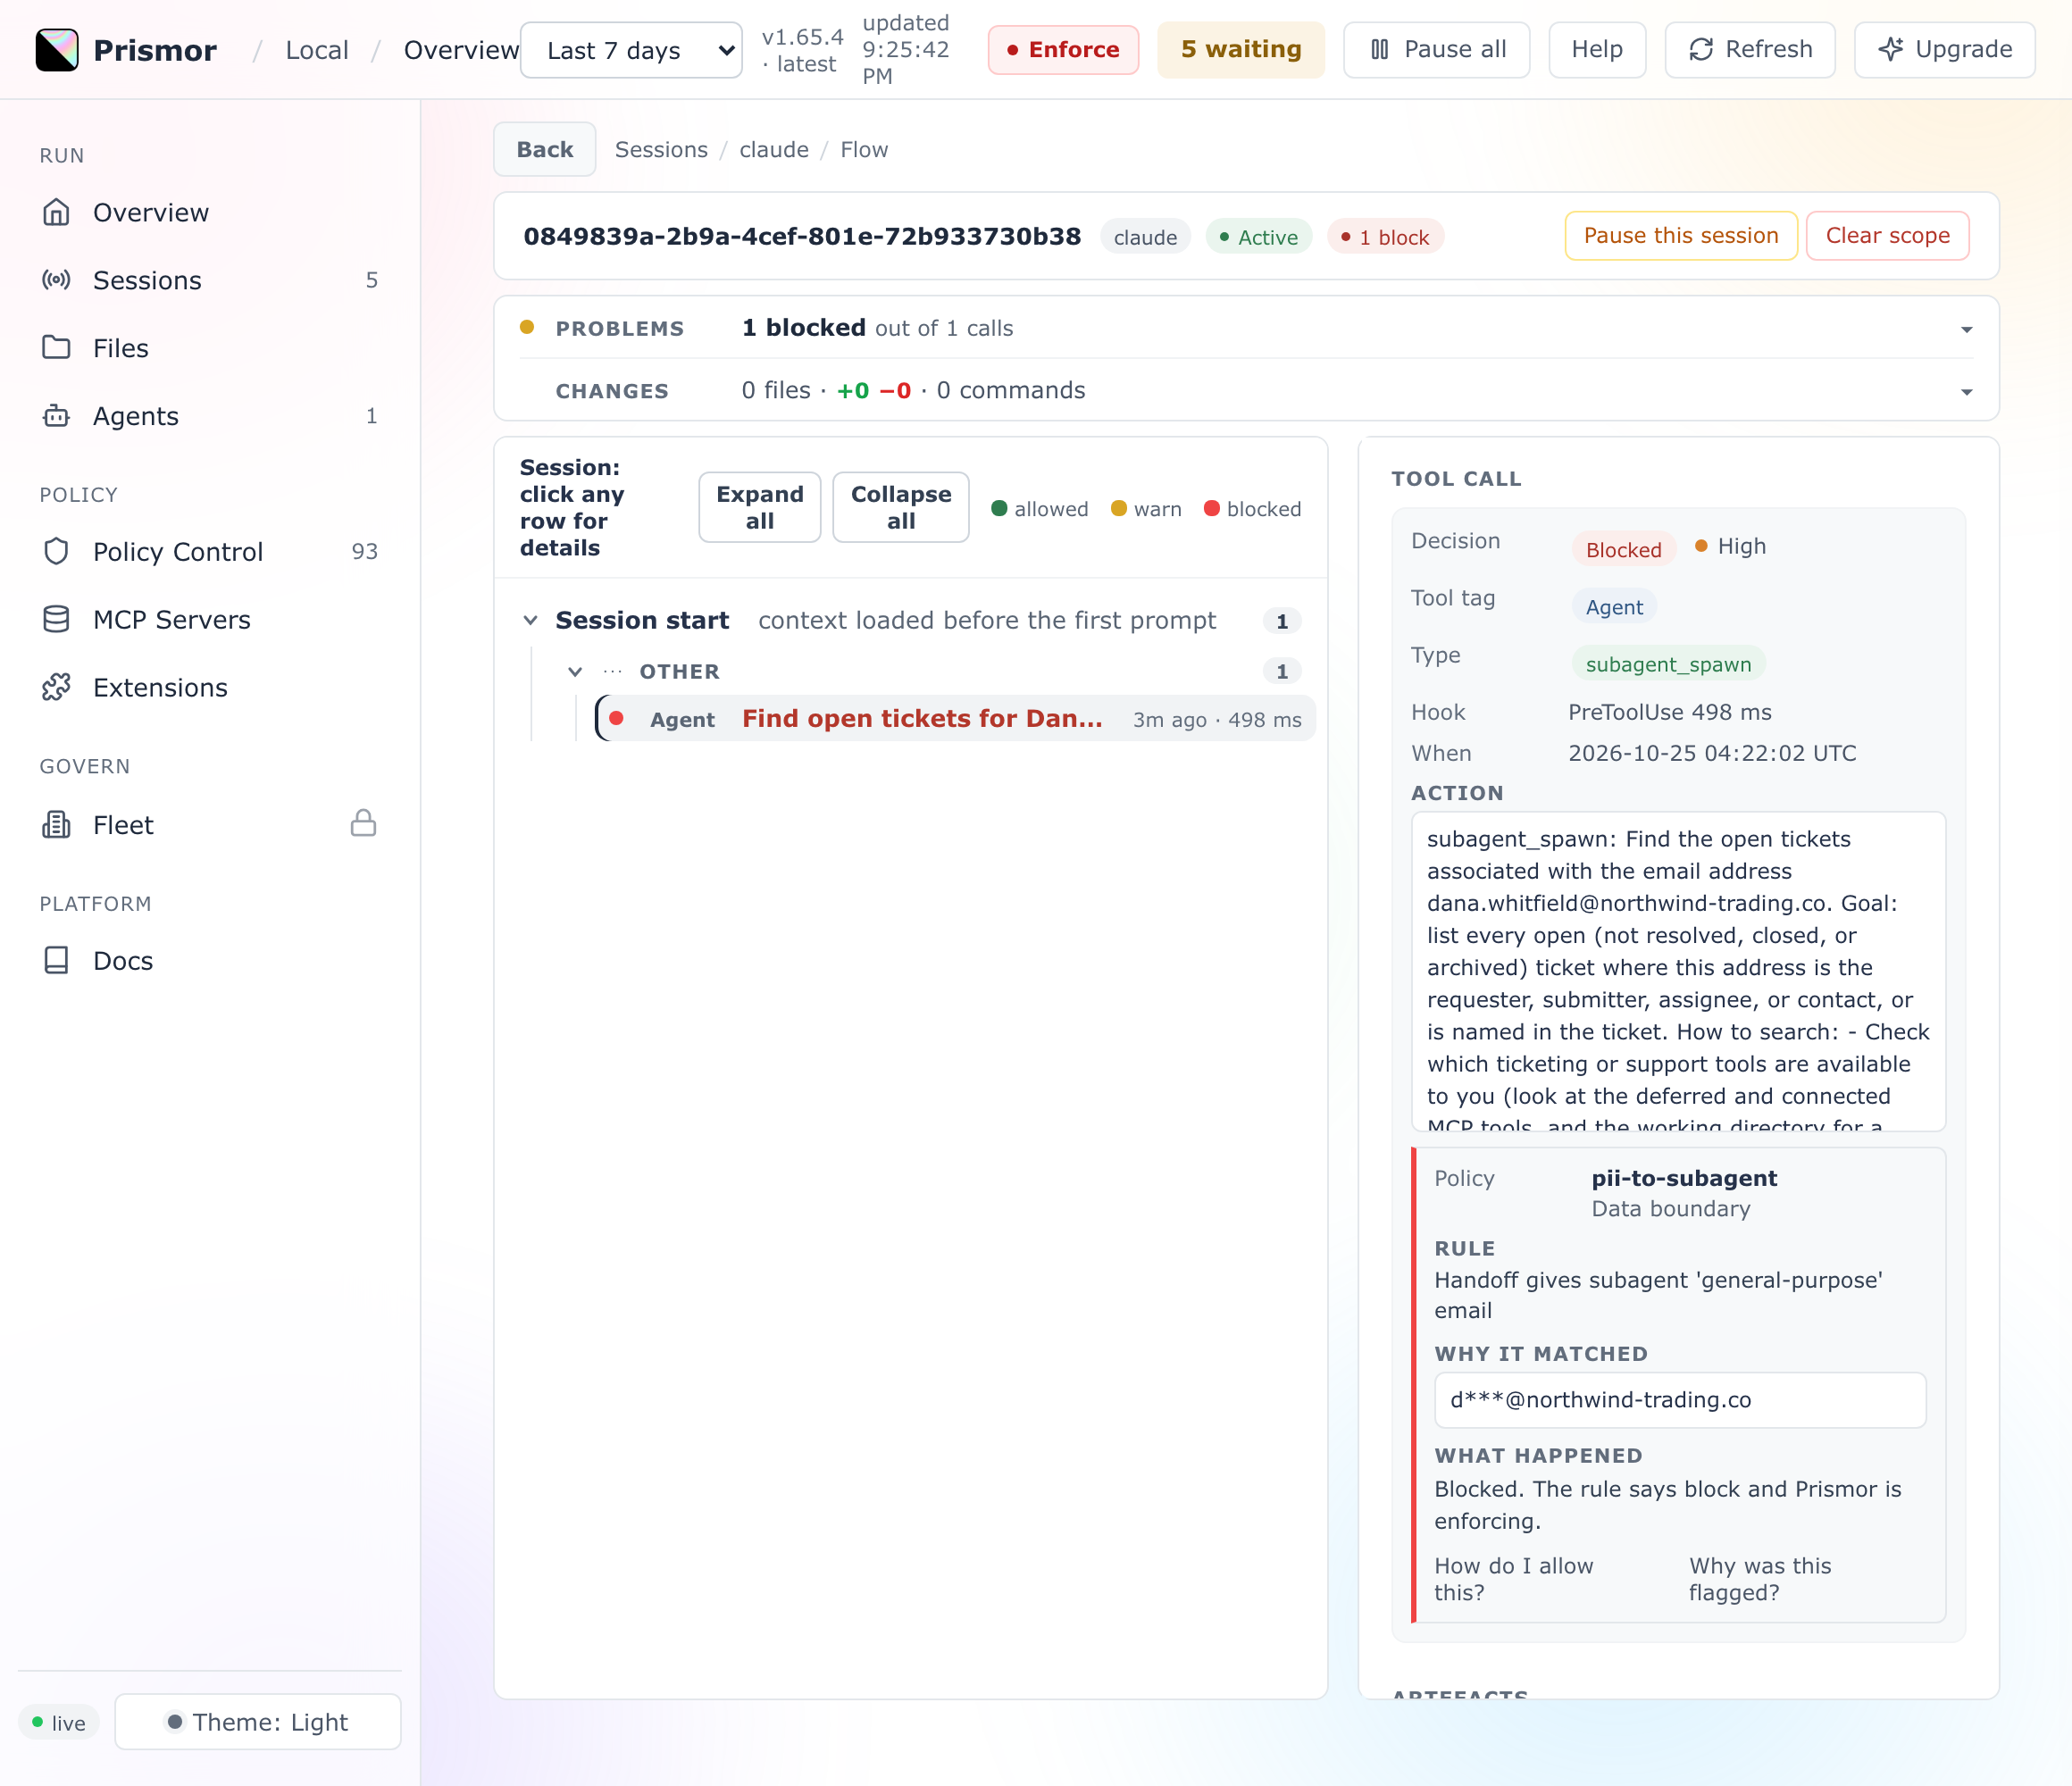Image resolution: width=2072 pixels, height=1786 pixels.
Task: Click the Prismor logo icon
Action: click(57, 50)
